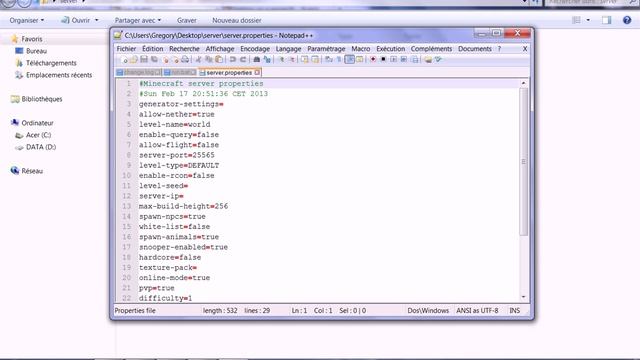The image size is (640, 360).
Task: Click the Close All documents toolbar icon
Action: pyautogui.click(x=176, y=60)
